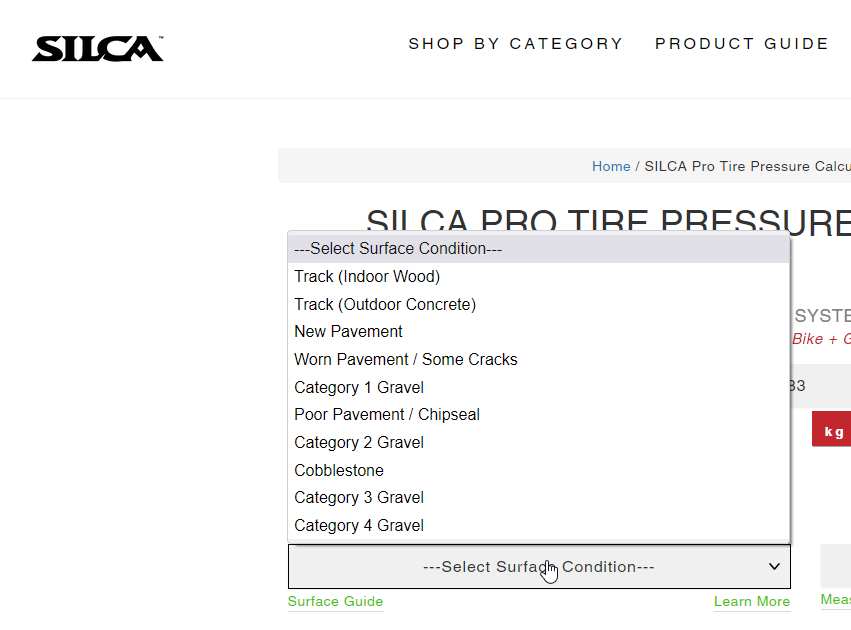
Task: Click the SILCA logo
Action: pyautogui.click(x=97, y=48)
